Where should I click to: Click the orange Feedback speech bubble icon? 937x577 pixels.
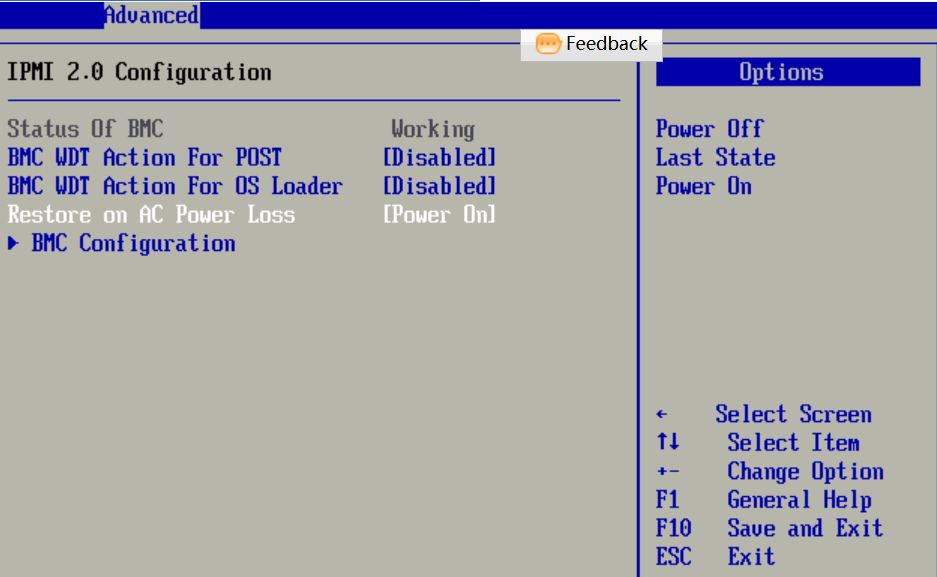[x=548, y=44]
